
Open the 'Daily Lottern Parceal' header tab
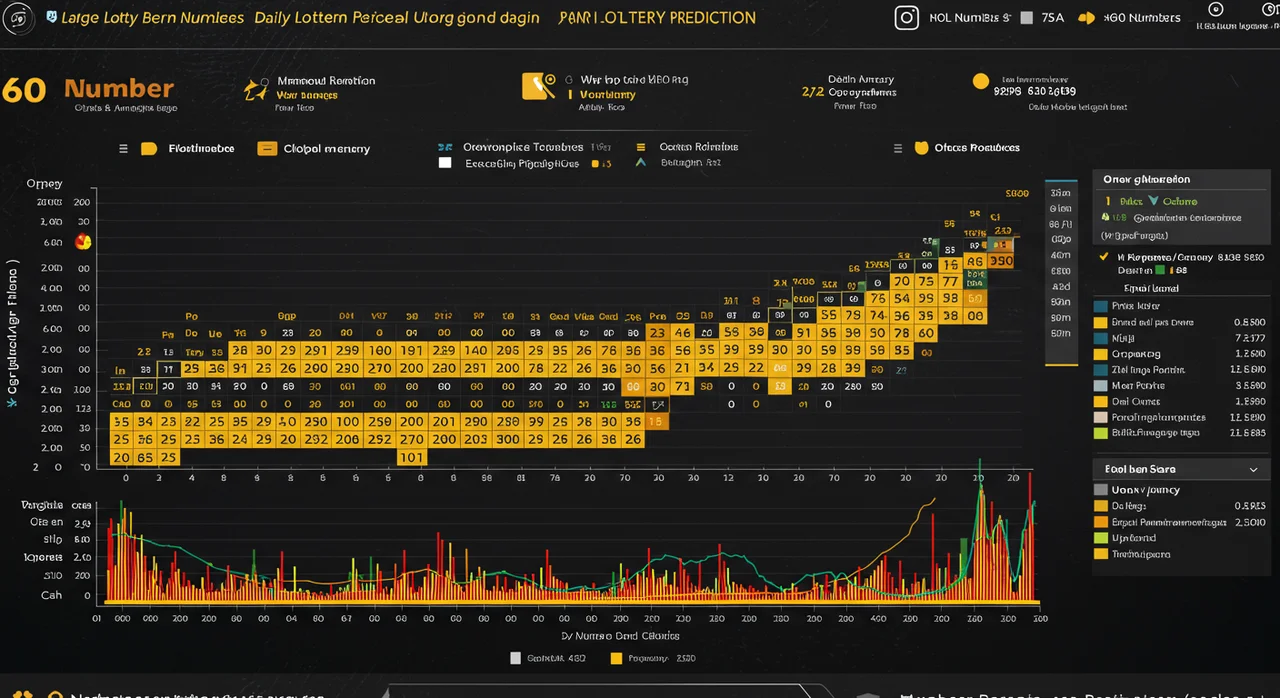(396, 17)
